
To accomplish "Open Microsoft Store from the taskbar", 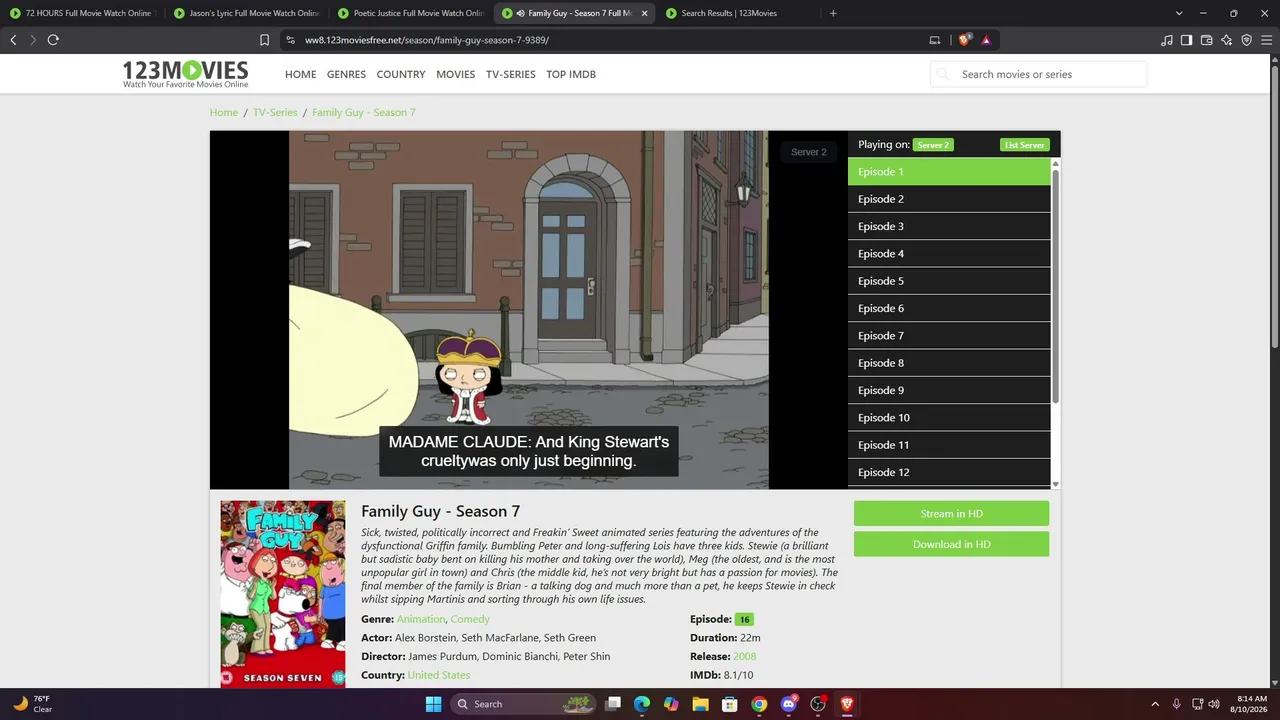I will point(730,704).
